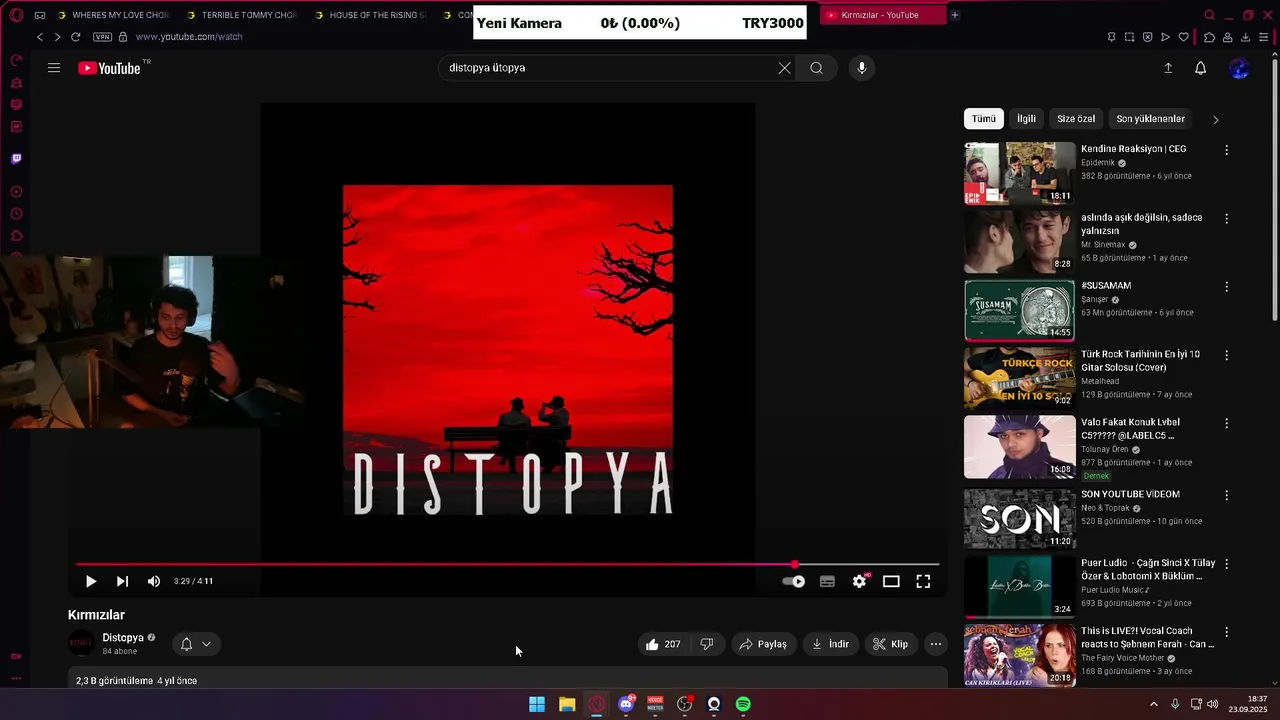Clear the search box text
1280x720 pixels.
(784, 68)
